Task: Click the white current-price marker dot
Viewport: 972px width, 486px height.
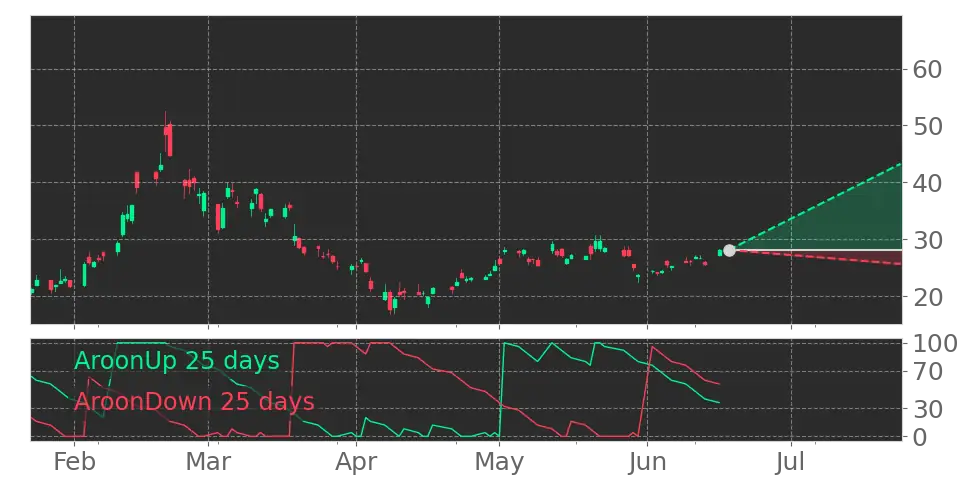Action: [729, 250]
